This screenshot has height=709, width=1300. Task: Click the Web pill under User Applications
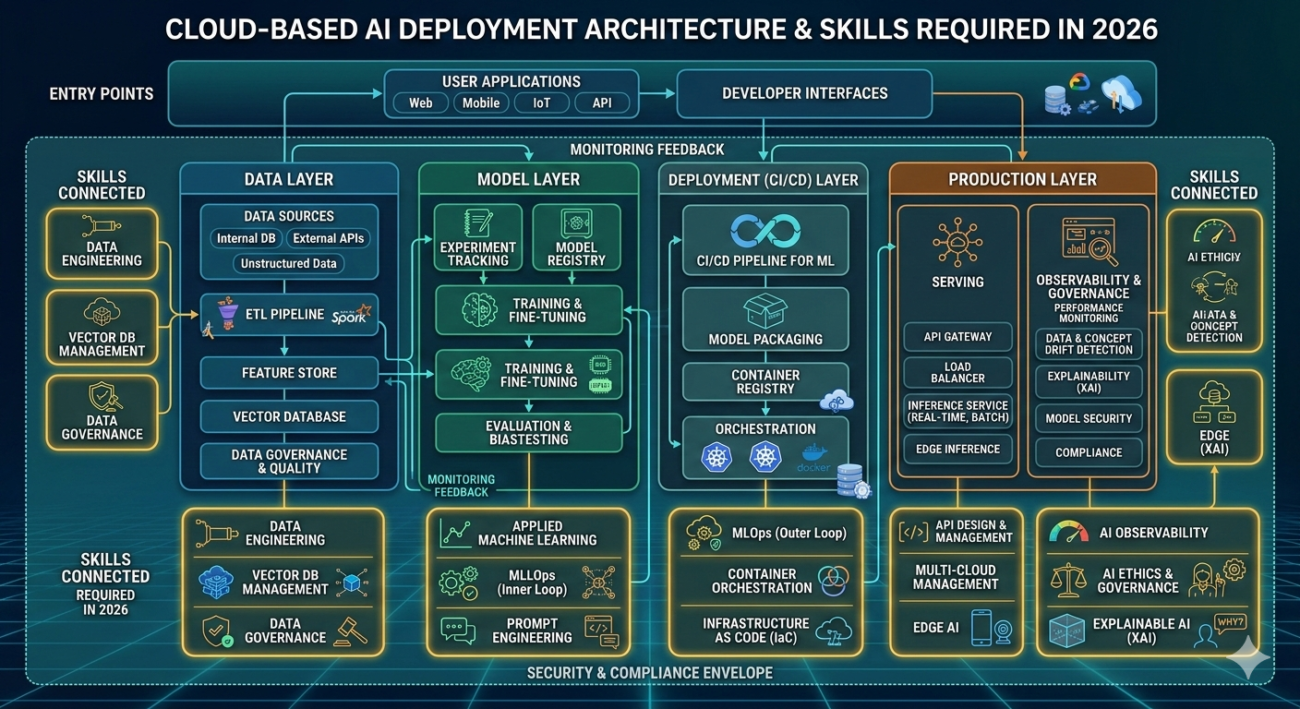[x=421, y=103]
